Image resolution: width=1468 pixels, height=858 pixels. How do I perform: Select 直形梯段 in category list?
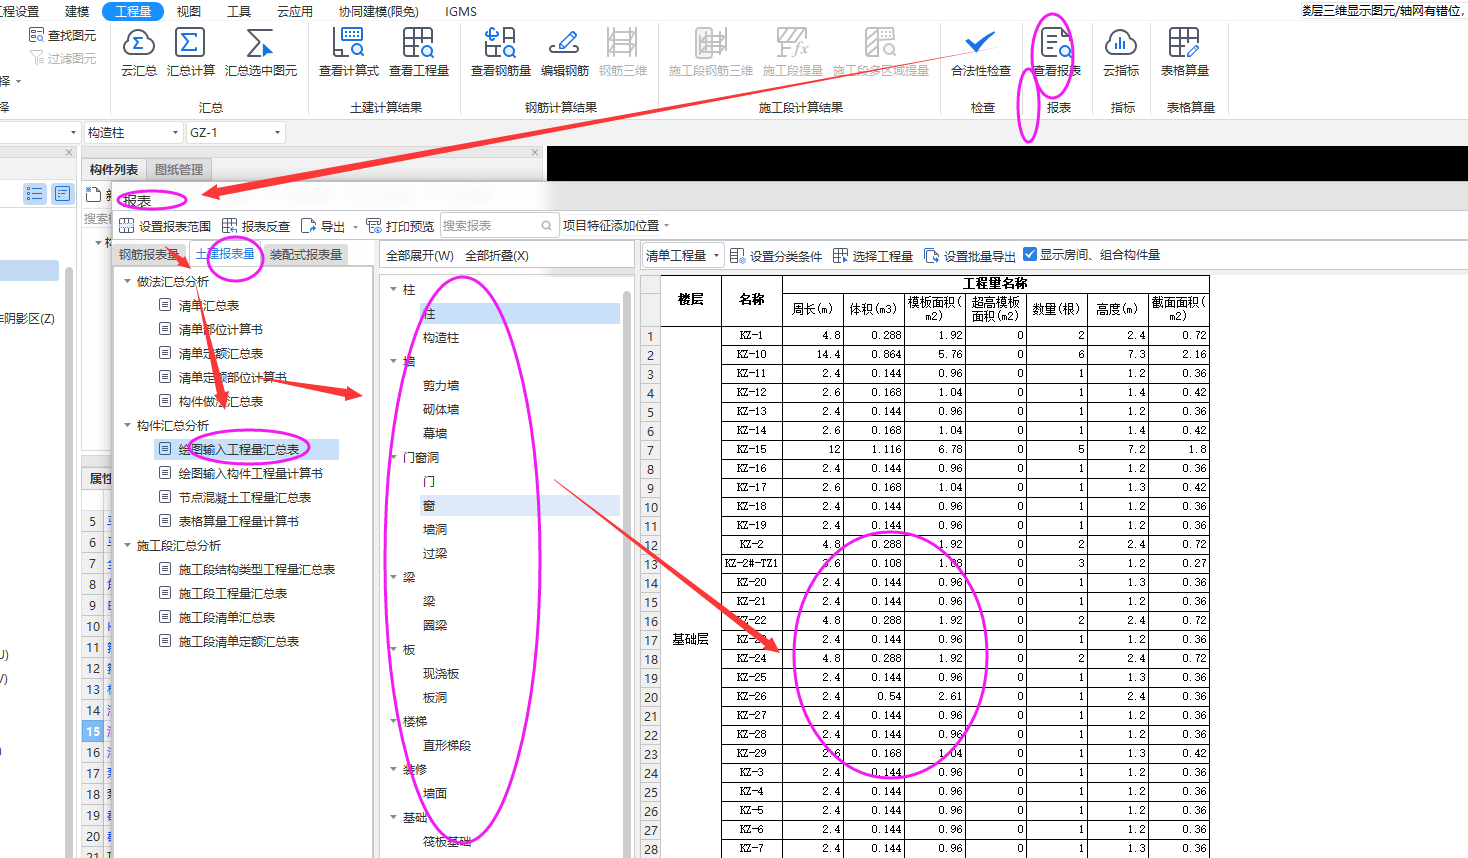[x=447, y=746]
